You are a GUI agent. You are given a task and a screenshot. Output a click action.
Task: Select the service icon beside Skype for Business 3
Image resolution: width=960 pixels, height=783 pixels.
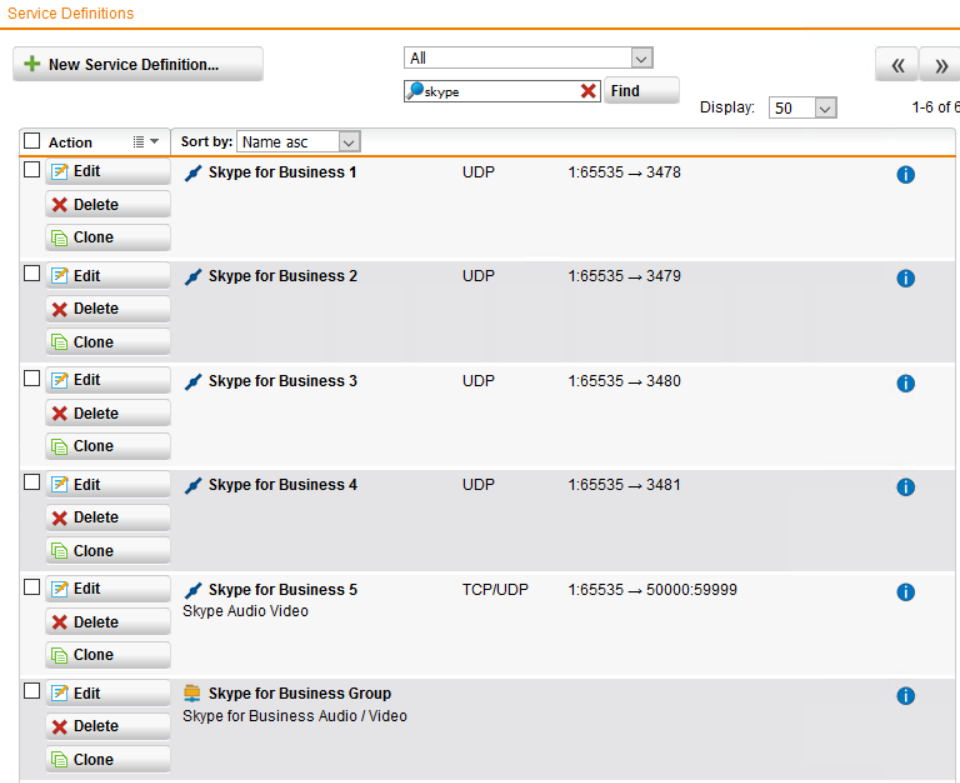(x=193, y=383)
